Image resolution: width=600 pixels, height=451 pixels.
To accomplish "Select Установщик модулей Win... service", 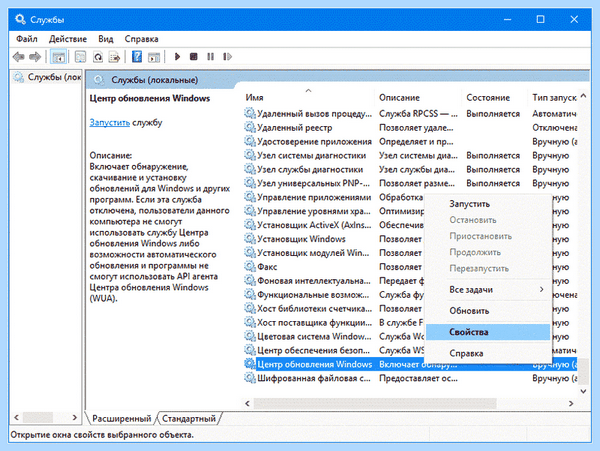I will coord(334,252).
